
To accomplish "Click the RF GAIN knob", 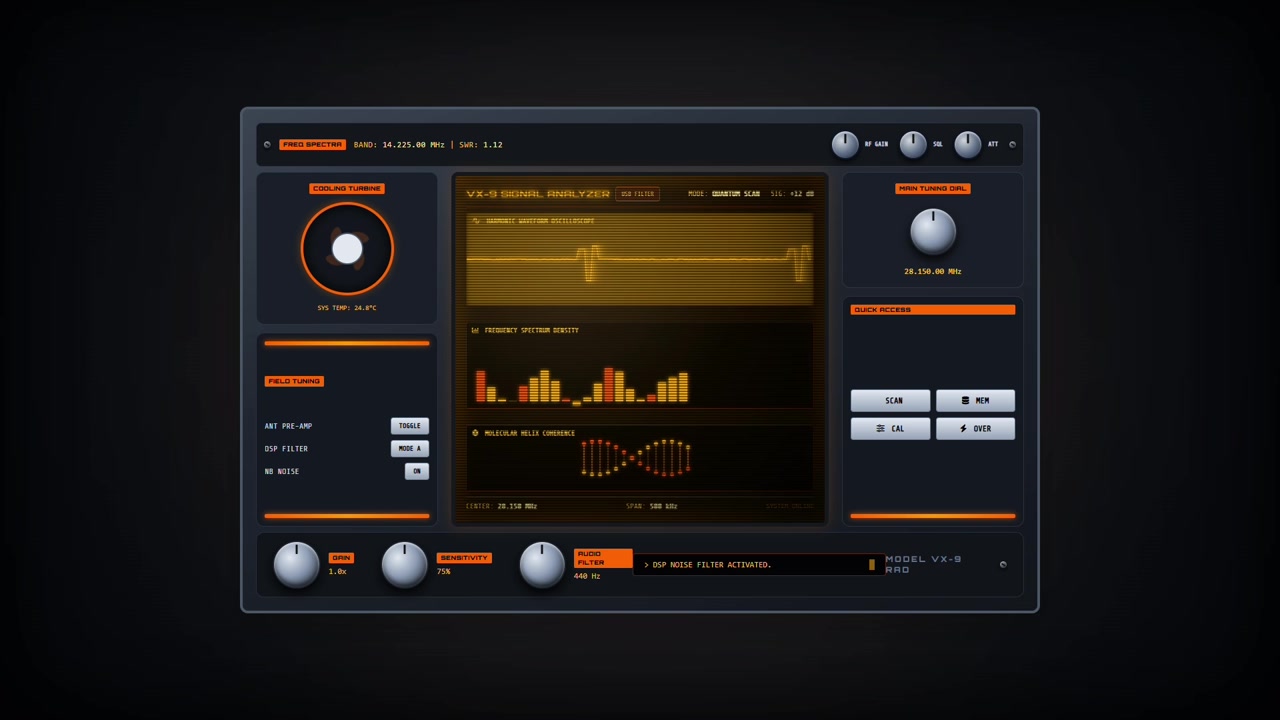I will point(845,145).
